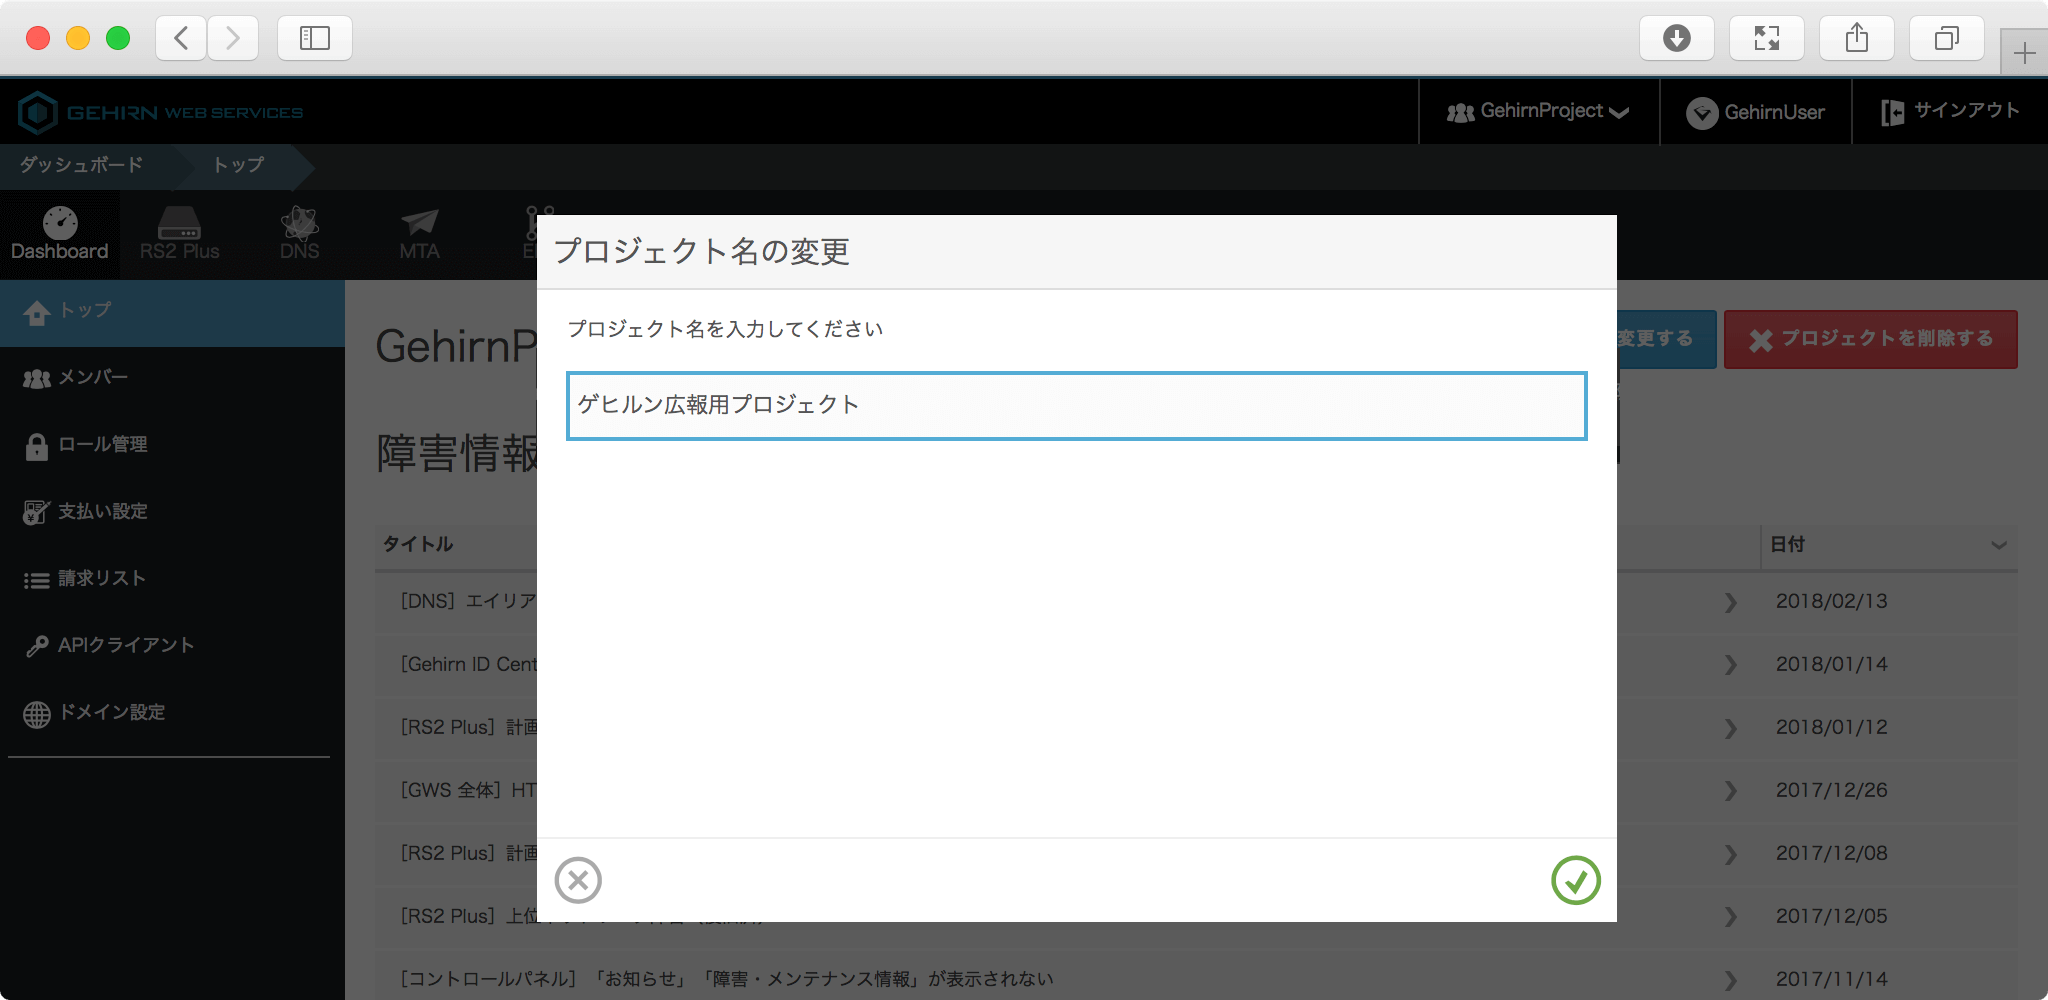This screenshot has height=1000, width=2048.
Task: Toggle the Safari sidebar button
Action: 314,38
